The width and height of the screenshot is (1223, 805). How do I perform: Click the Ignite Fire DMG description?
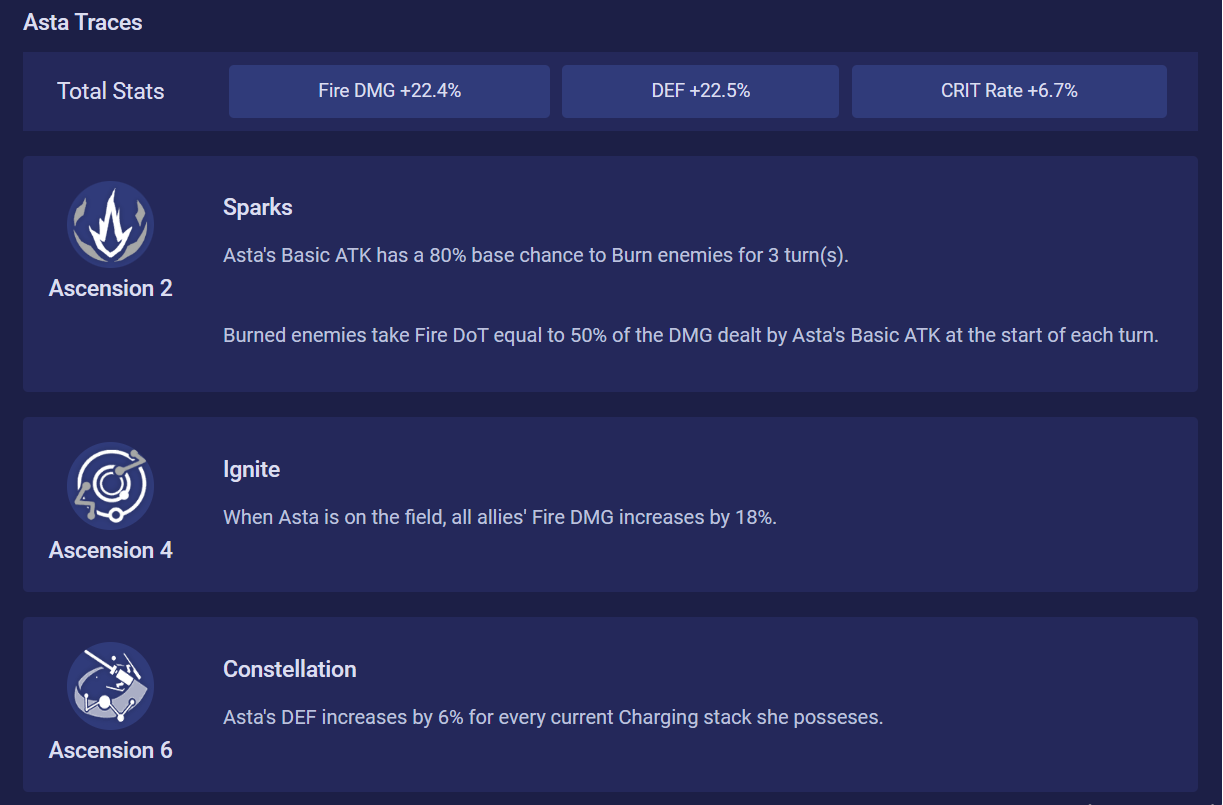pos(500,518)
